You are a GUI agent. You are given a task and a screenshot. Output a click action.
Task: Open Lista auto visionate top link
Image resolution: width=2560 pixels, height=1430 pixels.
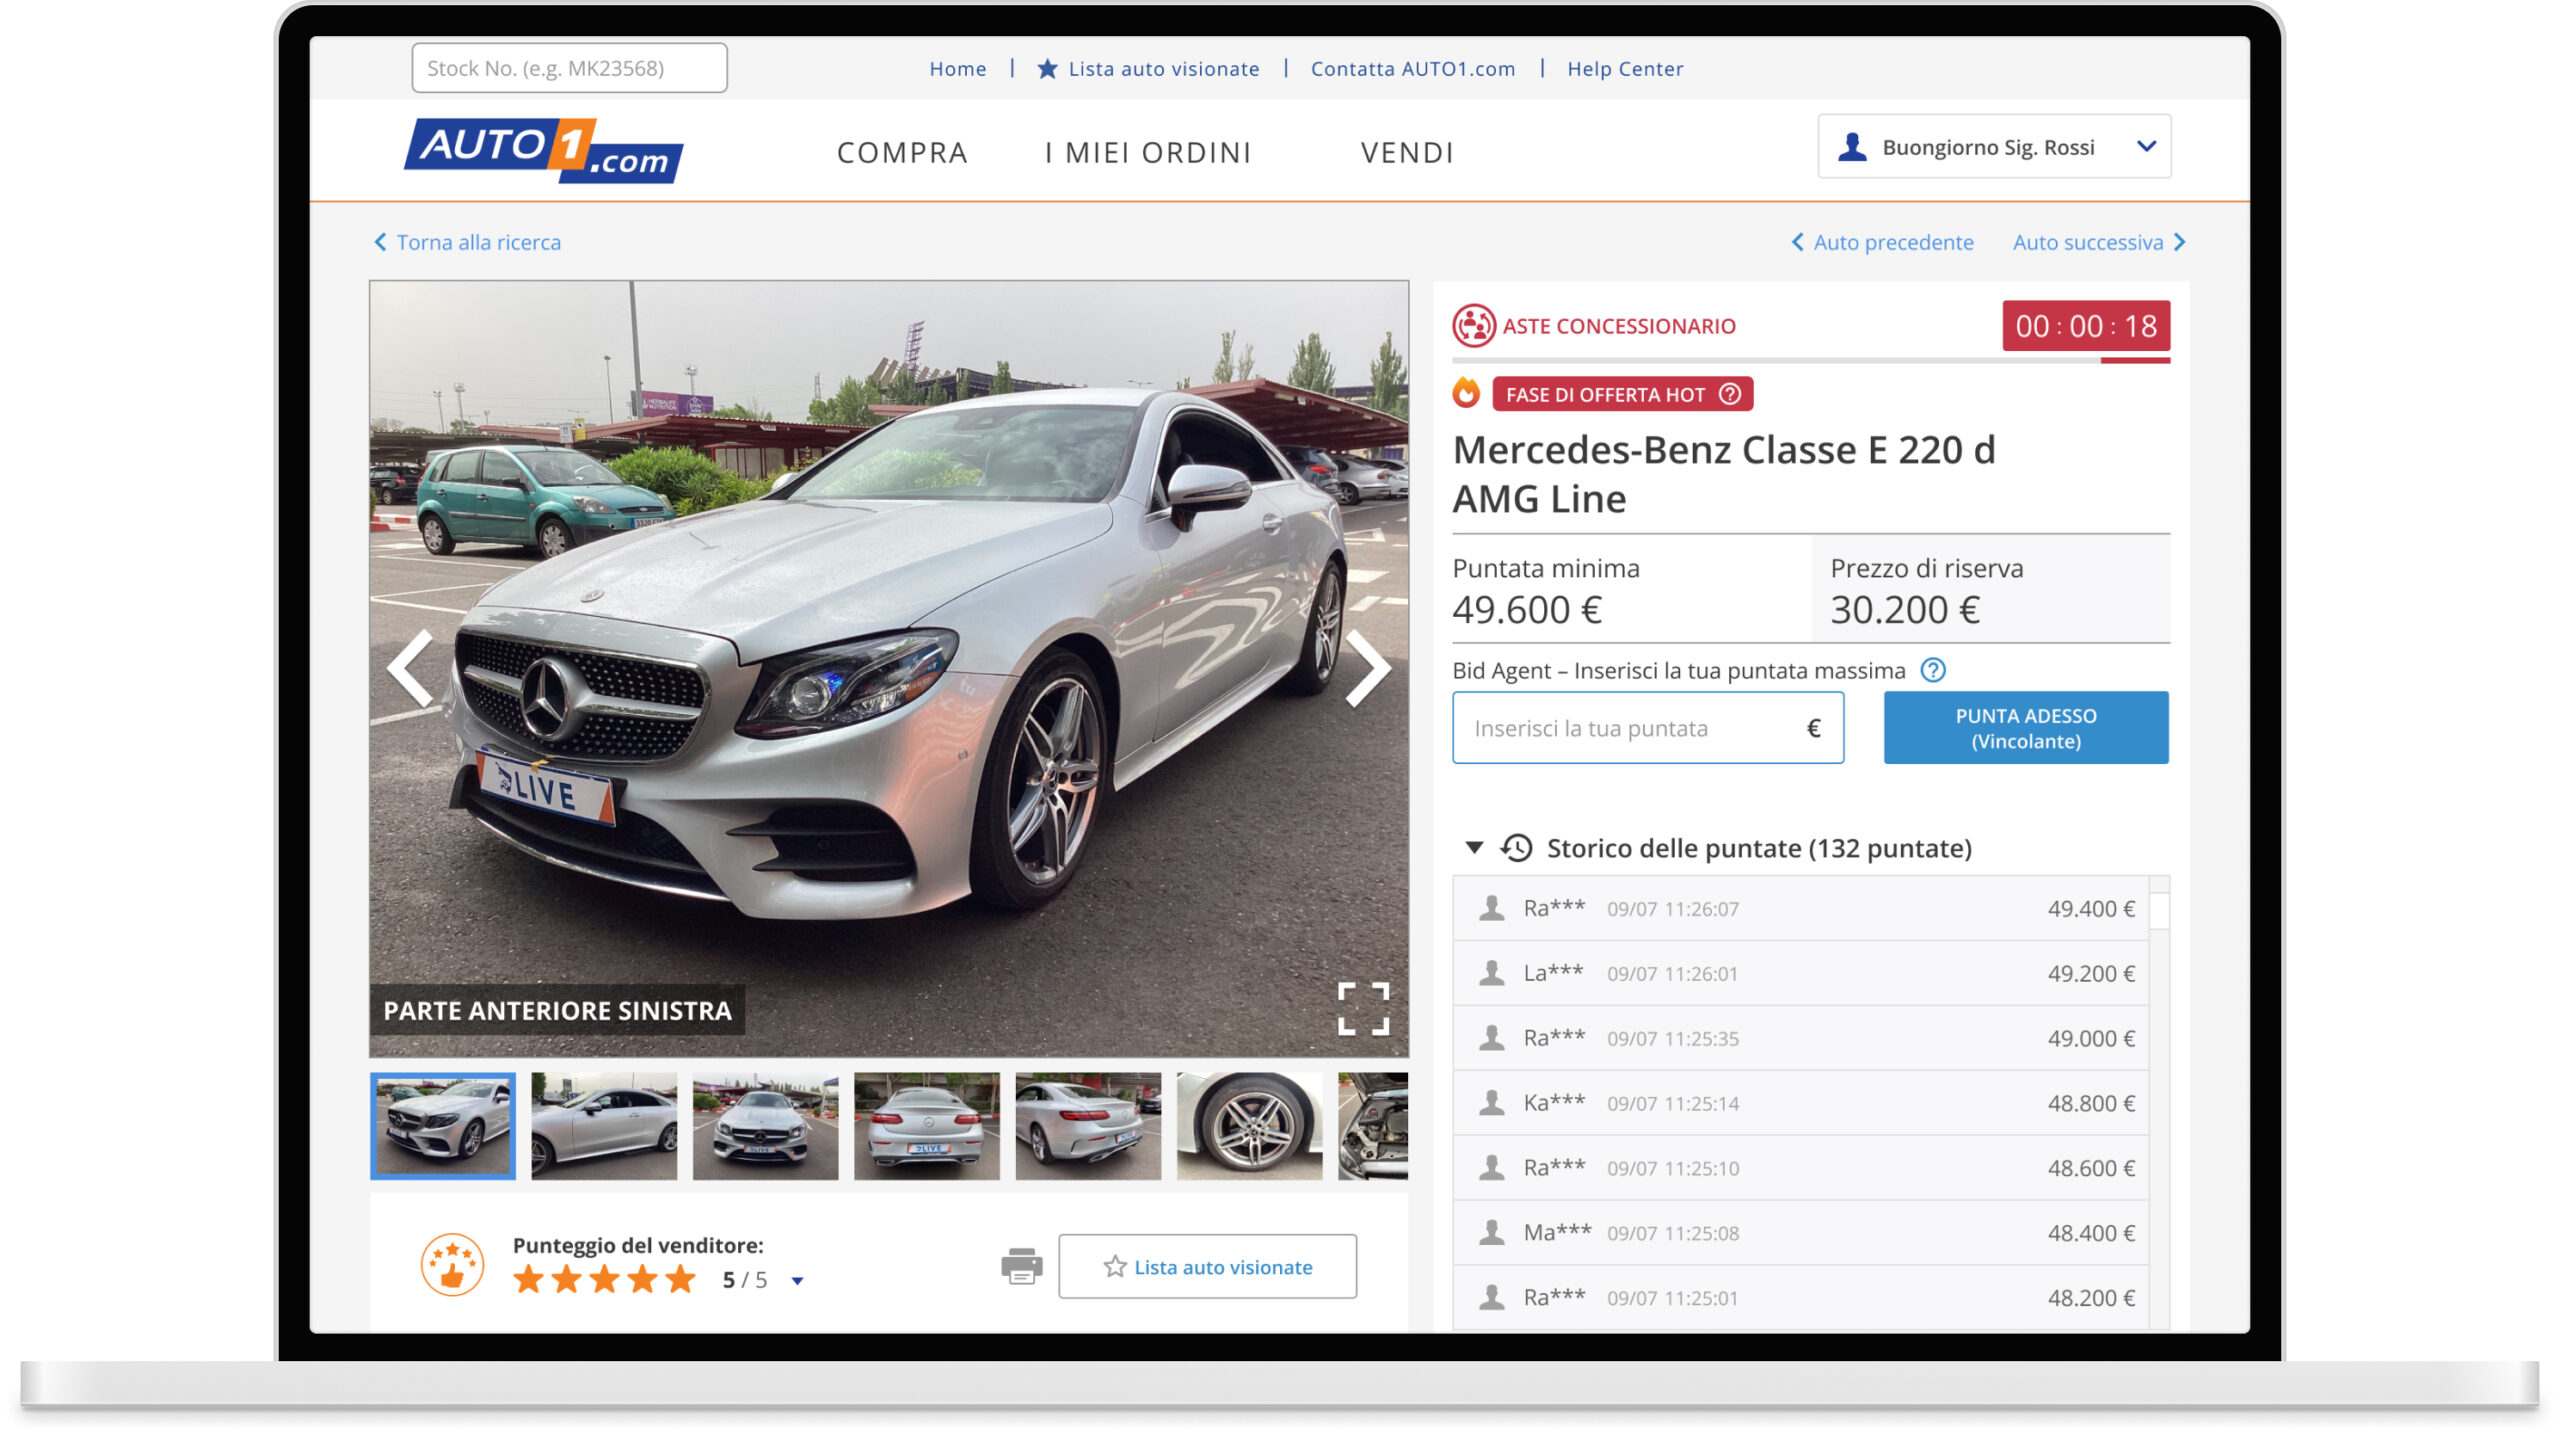(1163, 68)
